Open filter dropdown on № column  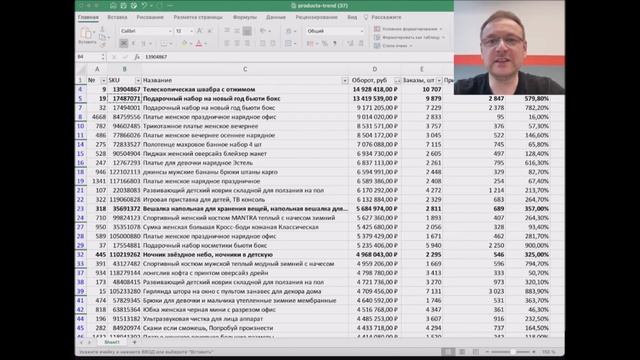[103, 80]
